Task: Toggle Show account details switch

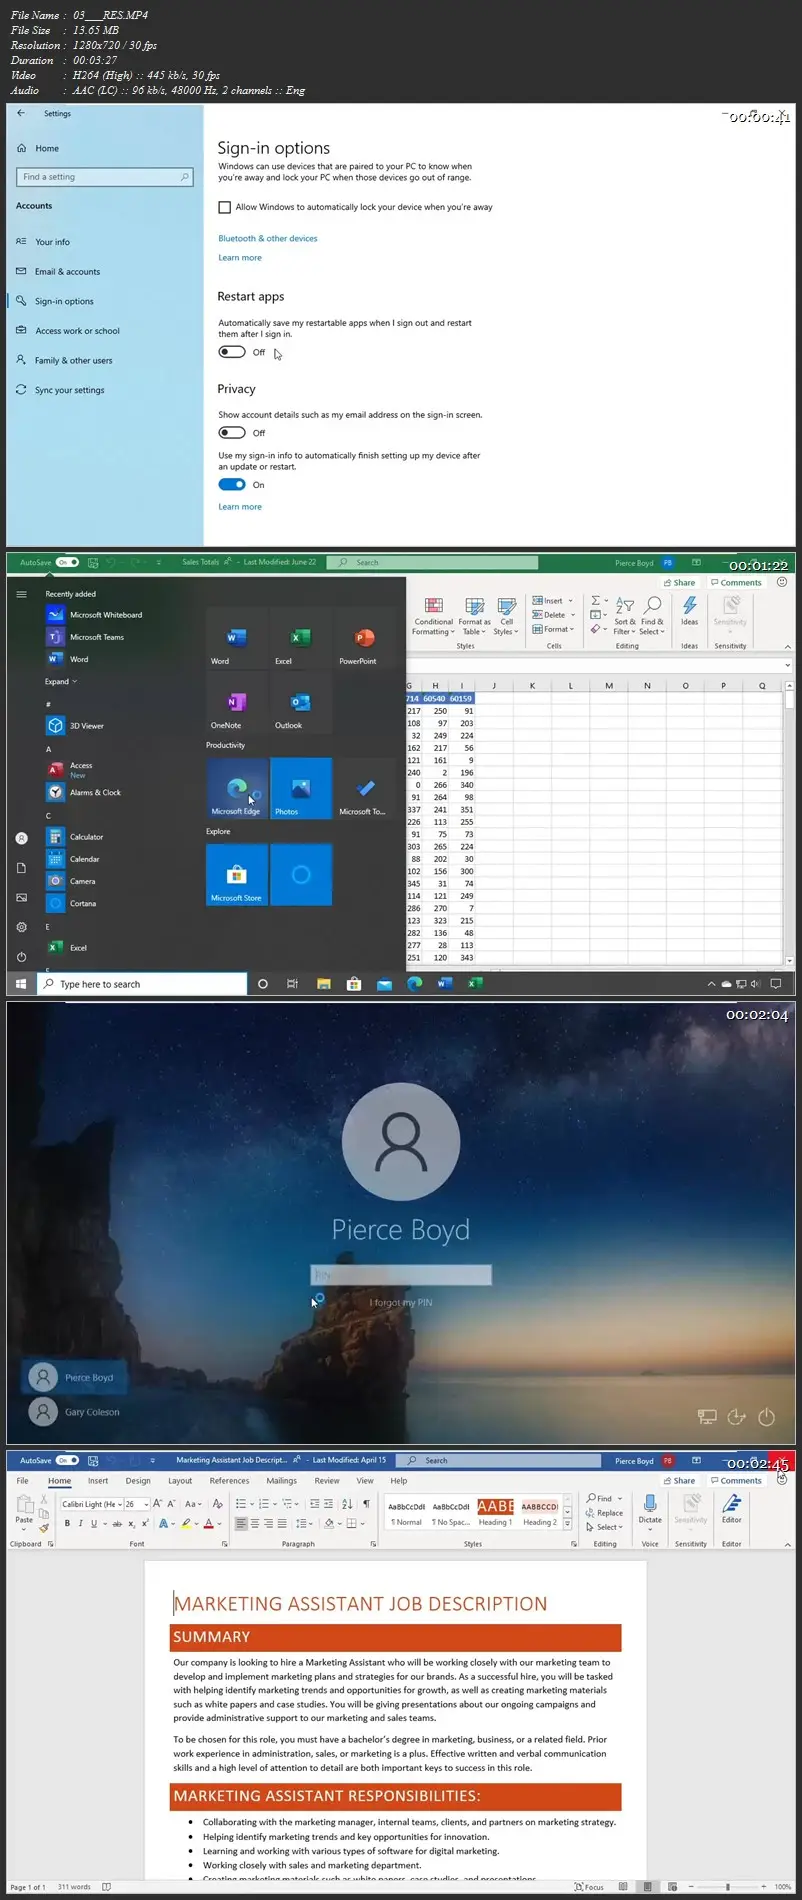Action: (232, 433)
